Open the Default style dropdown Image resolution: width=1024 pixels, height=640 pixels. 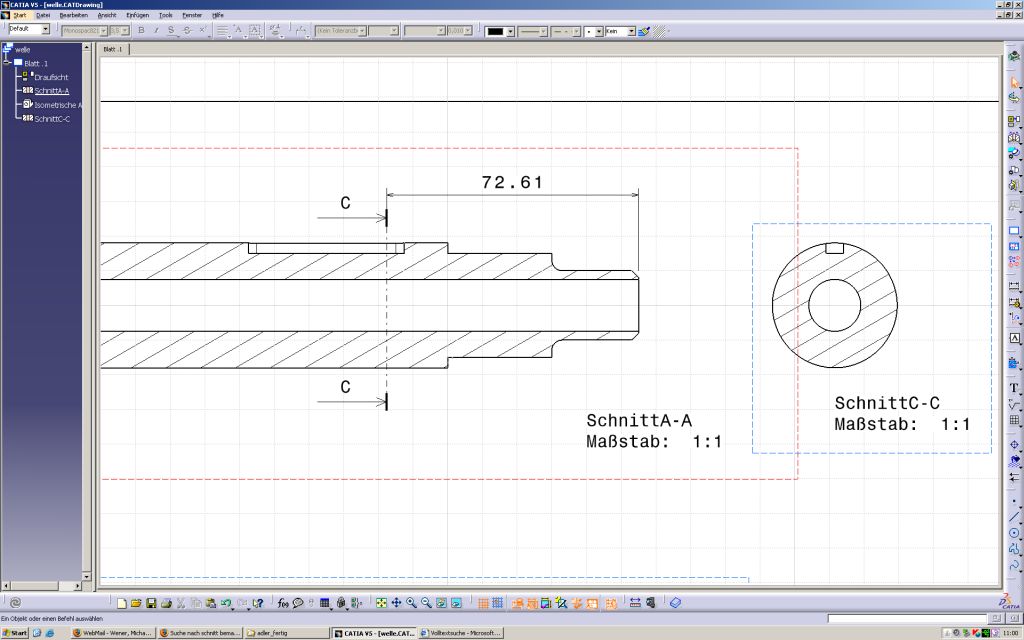tap(46, 29)
